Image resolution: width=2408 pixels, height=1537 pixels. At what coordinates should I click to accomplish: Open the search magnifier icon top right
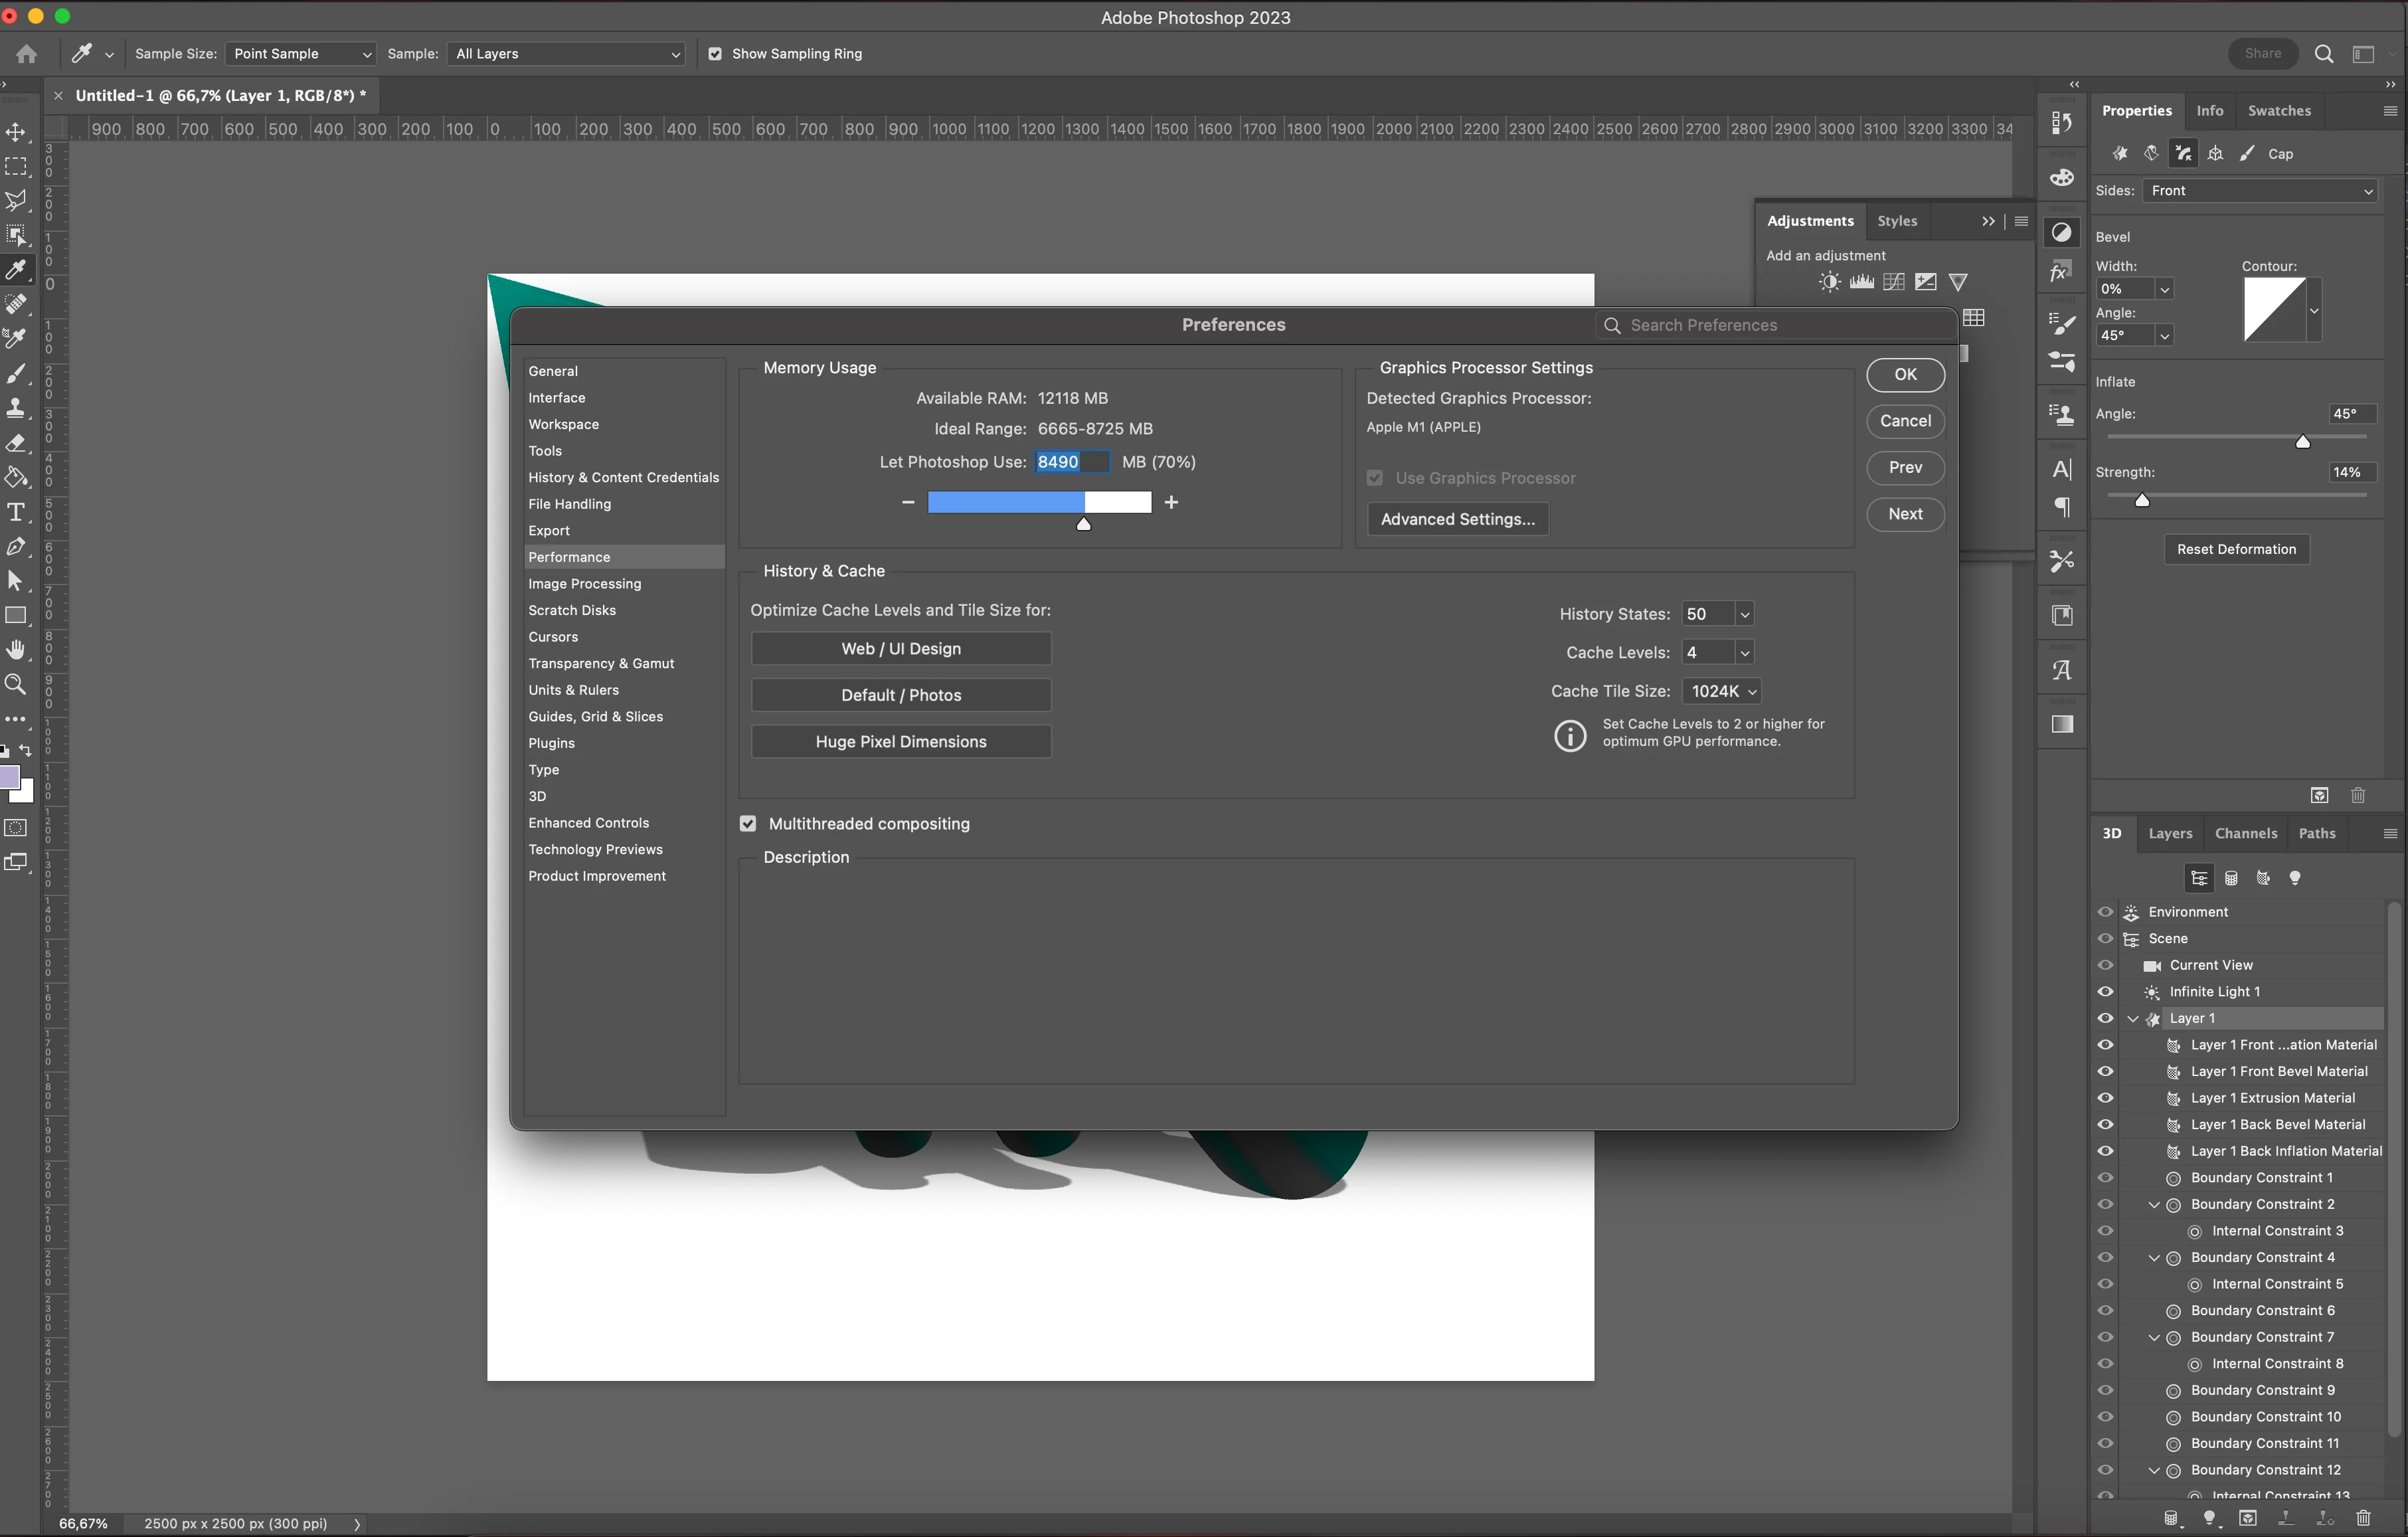(x=2324, y=54)
